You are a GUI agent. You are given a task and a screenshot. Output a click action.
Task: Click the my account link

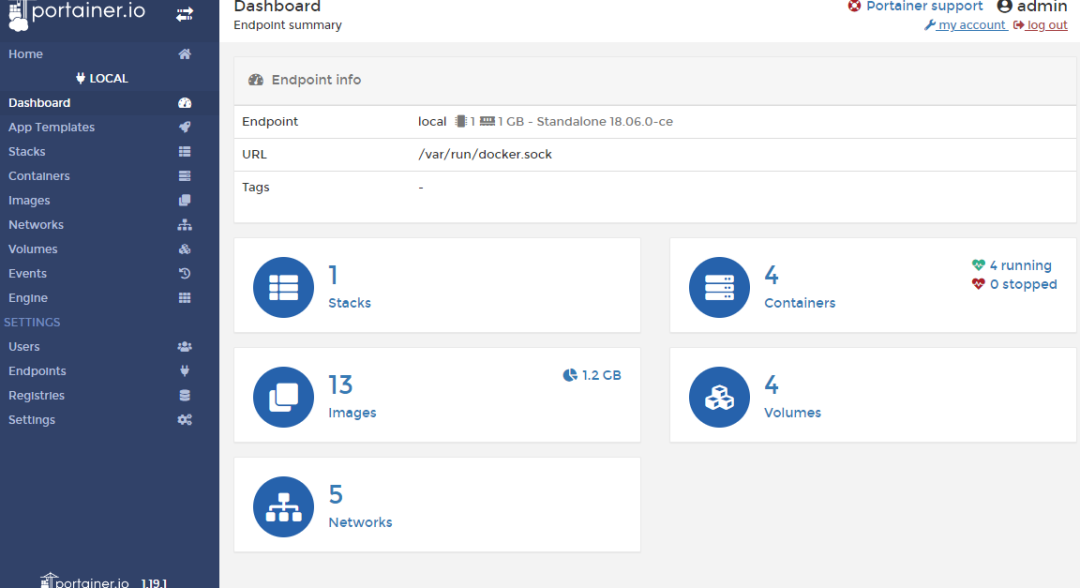click(966, 25)
